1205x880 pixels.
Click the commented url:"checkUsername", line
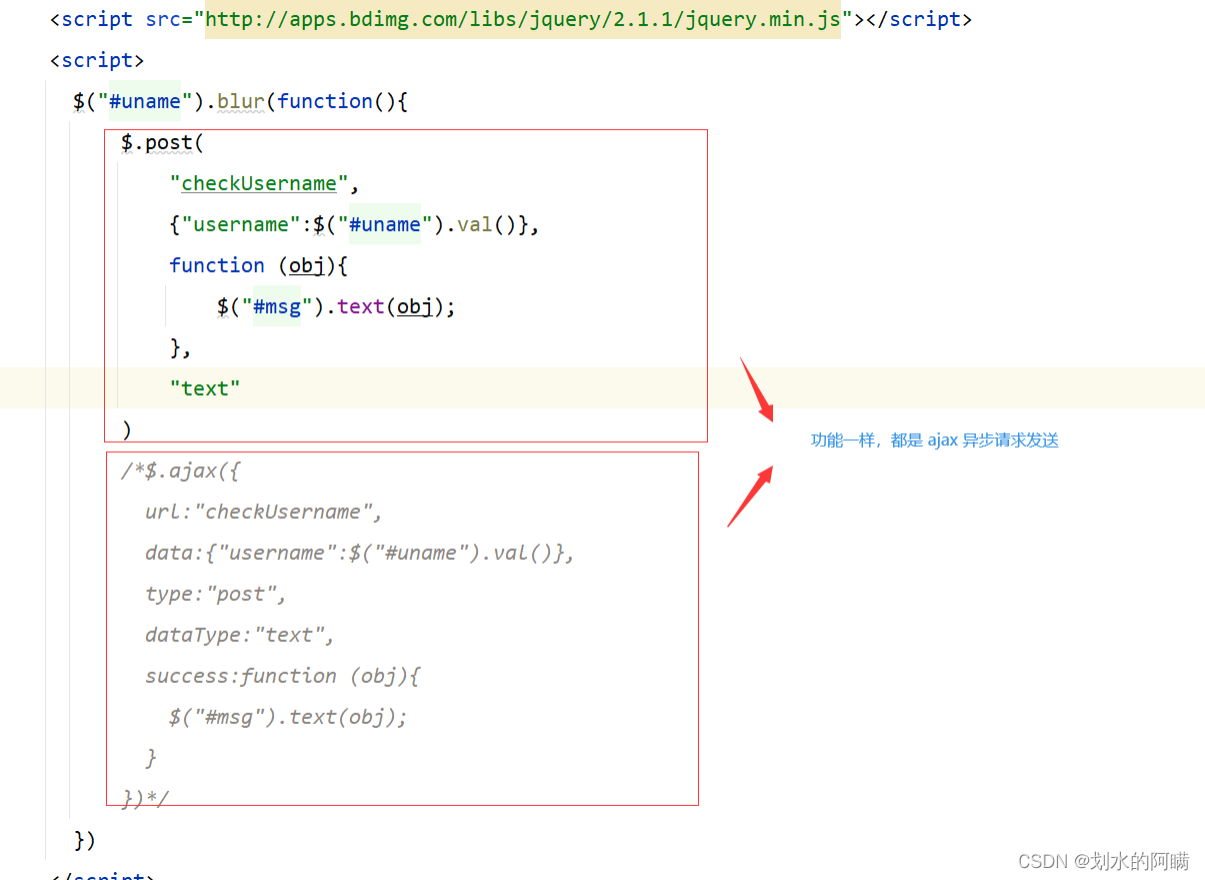(264, 511)
